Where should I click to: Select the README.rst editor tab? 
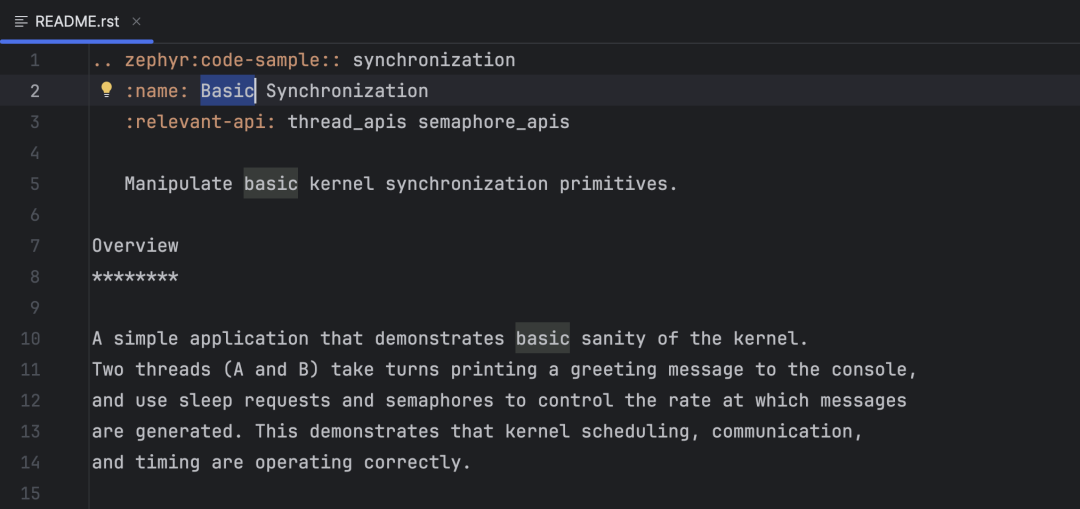[76, 21]
